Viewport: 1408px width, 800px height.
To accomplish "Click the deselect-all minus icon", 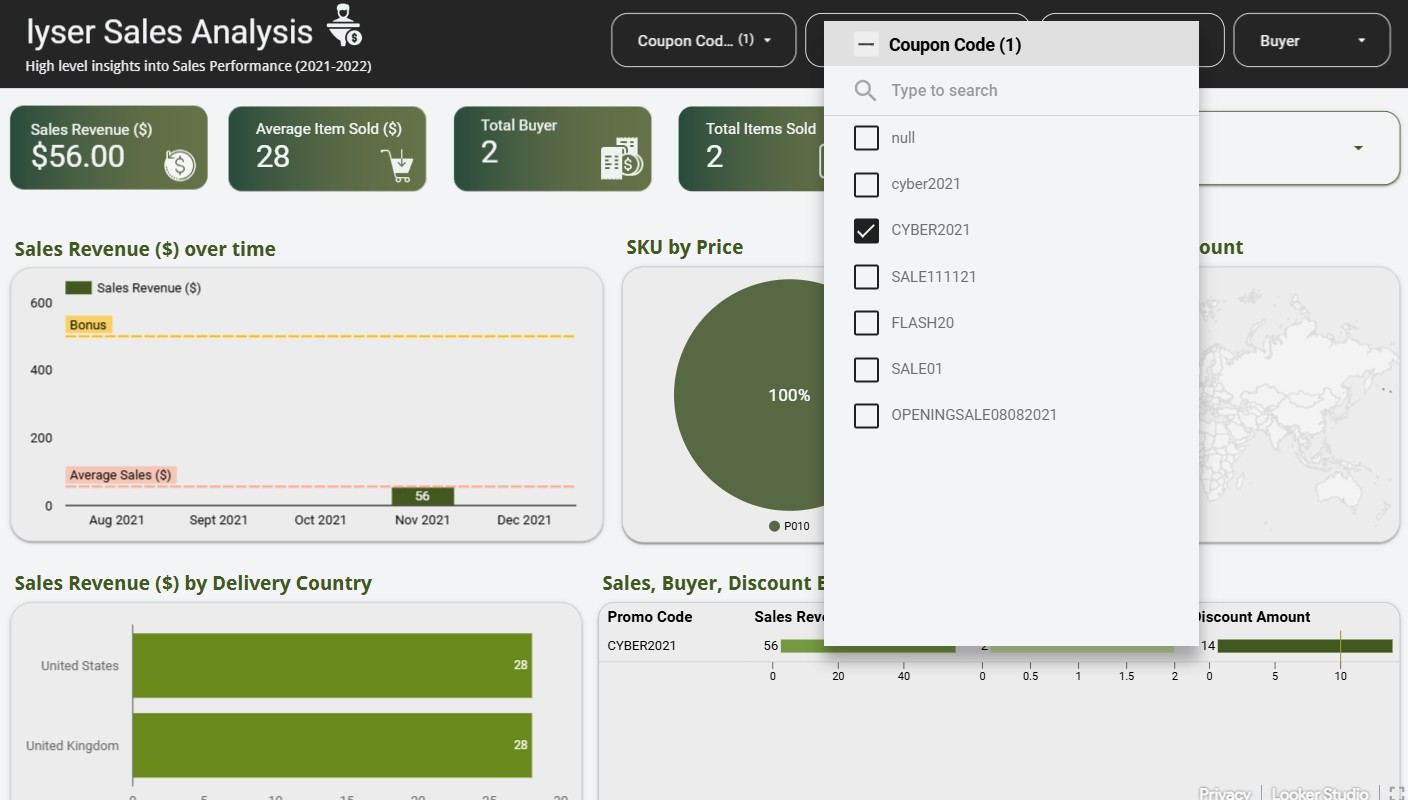I will [866, 45].
